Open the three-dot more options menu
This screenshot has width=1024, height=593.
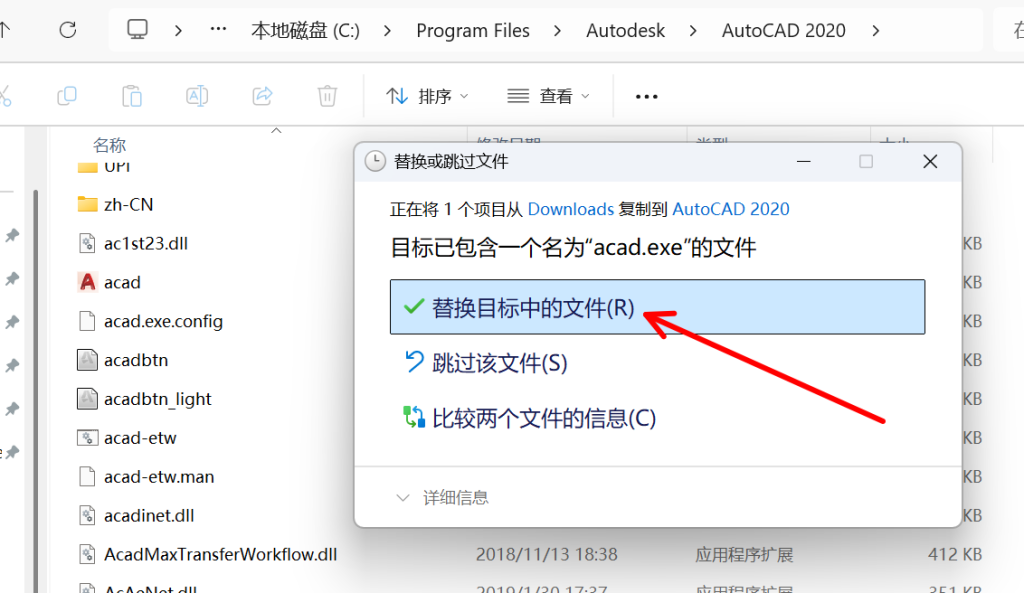(647, 96)
